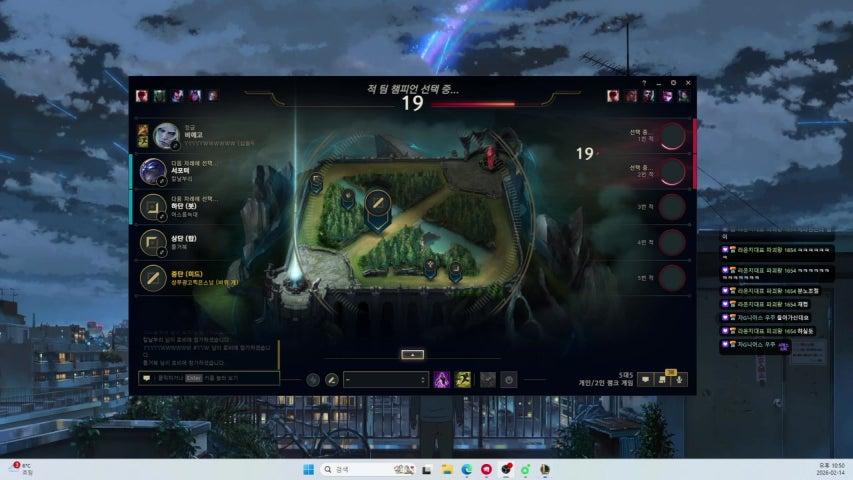
Task: Click the second banned champion icon, enemy side
Action: click(631, 96)
